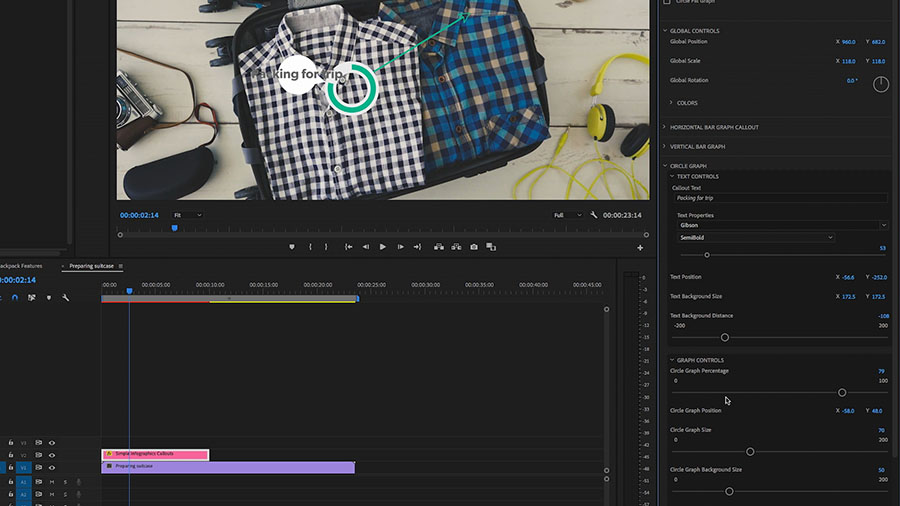This screenshot has height=506, width=900.
Task: Mute the A1 audio track
Action: [52, 481]
